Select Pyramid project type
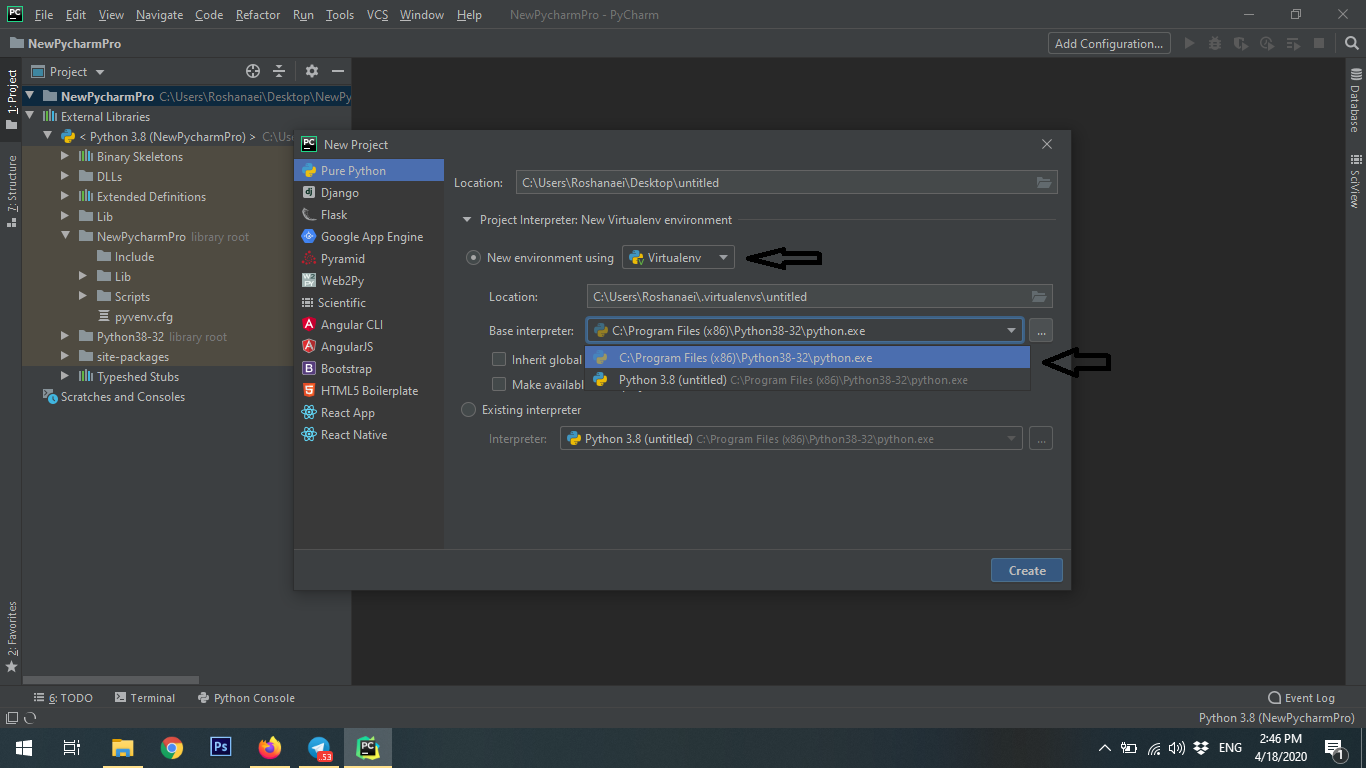The height and width of the screenshot is (768, 1366). [368, 259]
